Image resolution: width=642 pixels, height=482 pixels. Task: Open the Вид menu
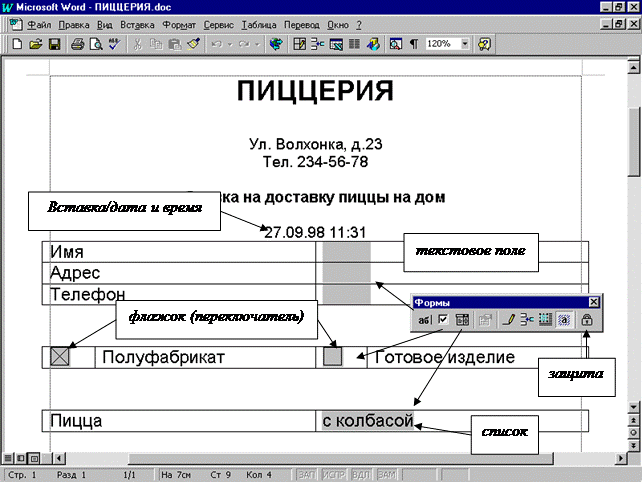click(x=104, y=25)
